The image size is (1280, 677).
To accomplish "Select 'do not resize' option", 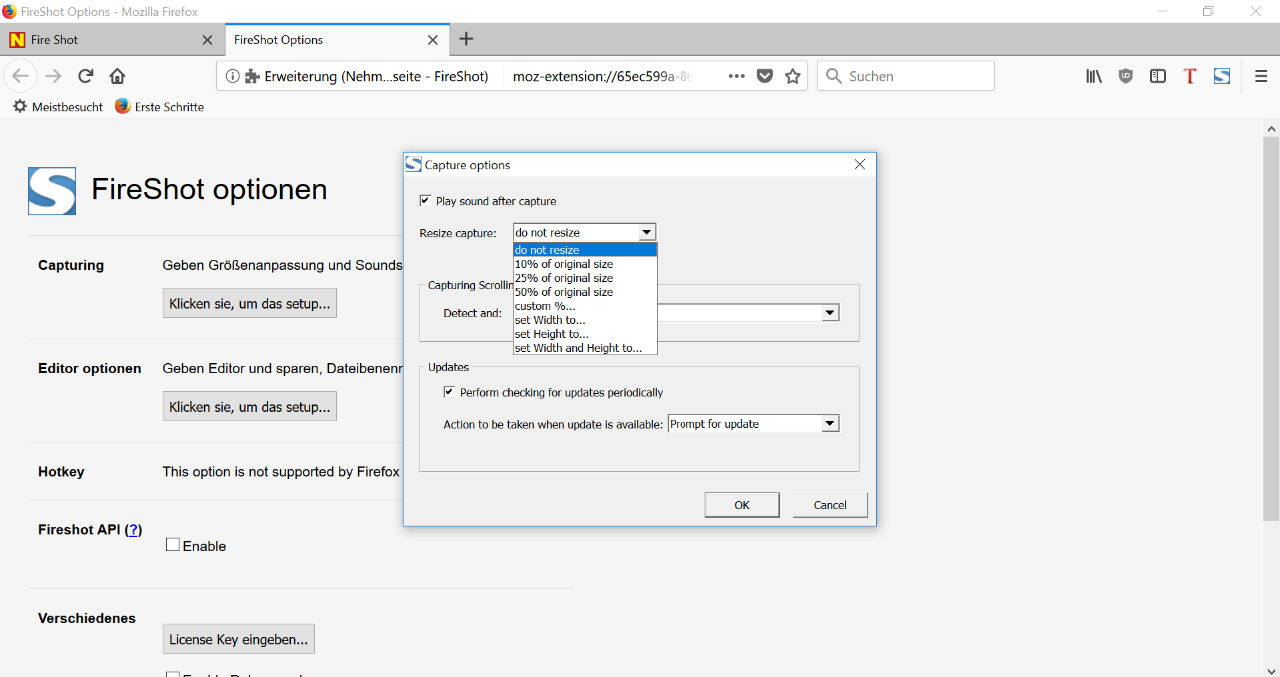I will [585, 250].
